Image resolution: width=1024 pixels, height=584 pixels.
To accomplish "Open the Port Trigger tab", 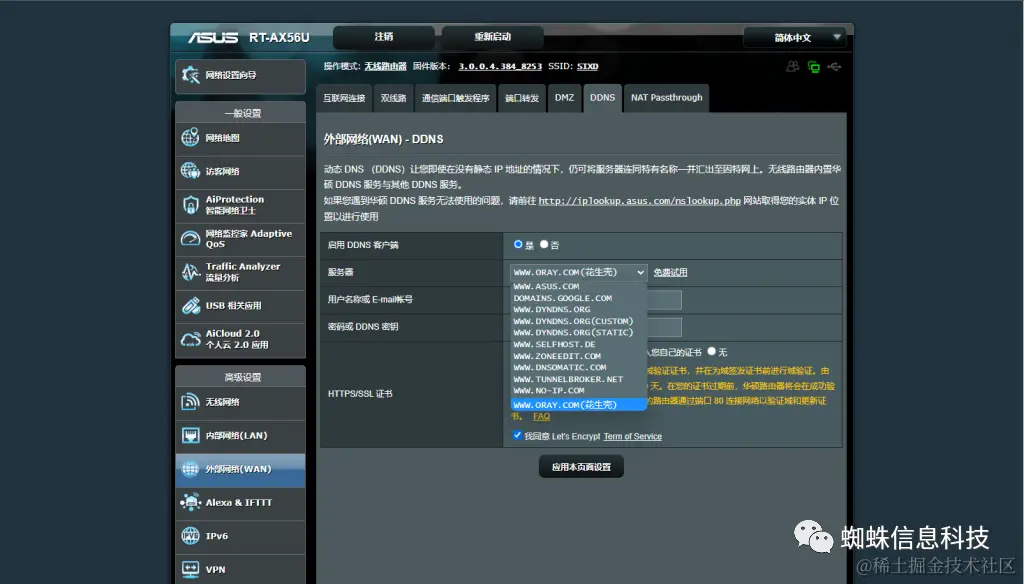I will pos(456,98).
